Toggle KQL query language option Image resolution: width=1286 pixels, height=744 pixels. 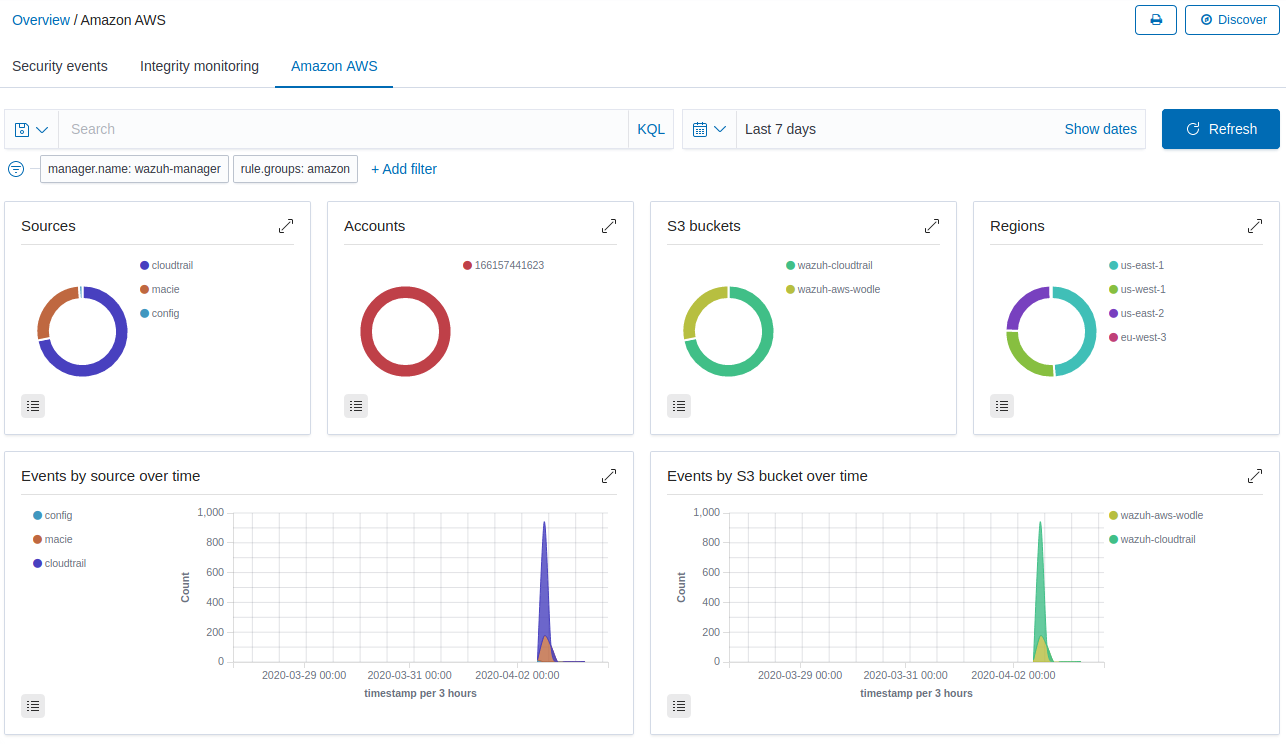651,129
